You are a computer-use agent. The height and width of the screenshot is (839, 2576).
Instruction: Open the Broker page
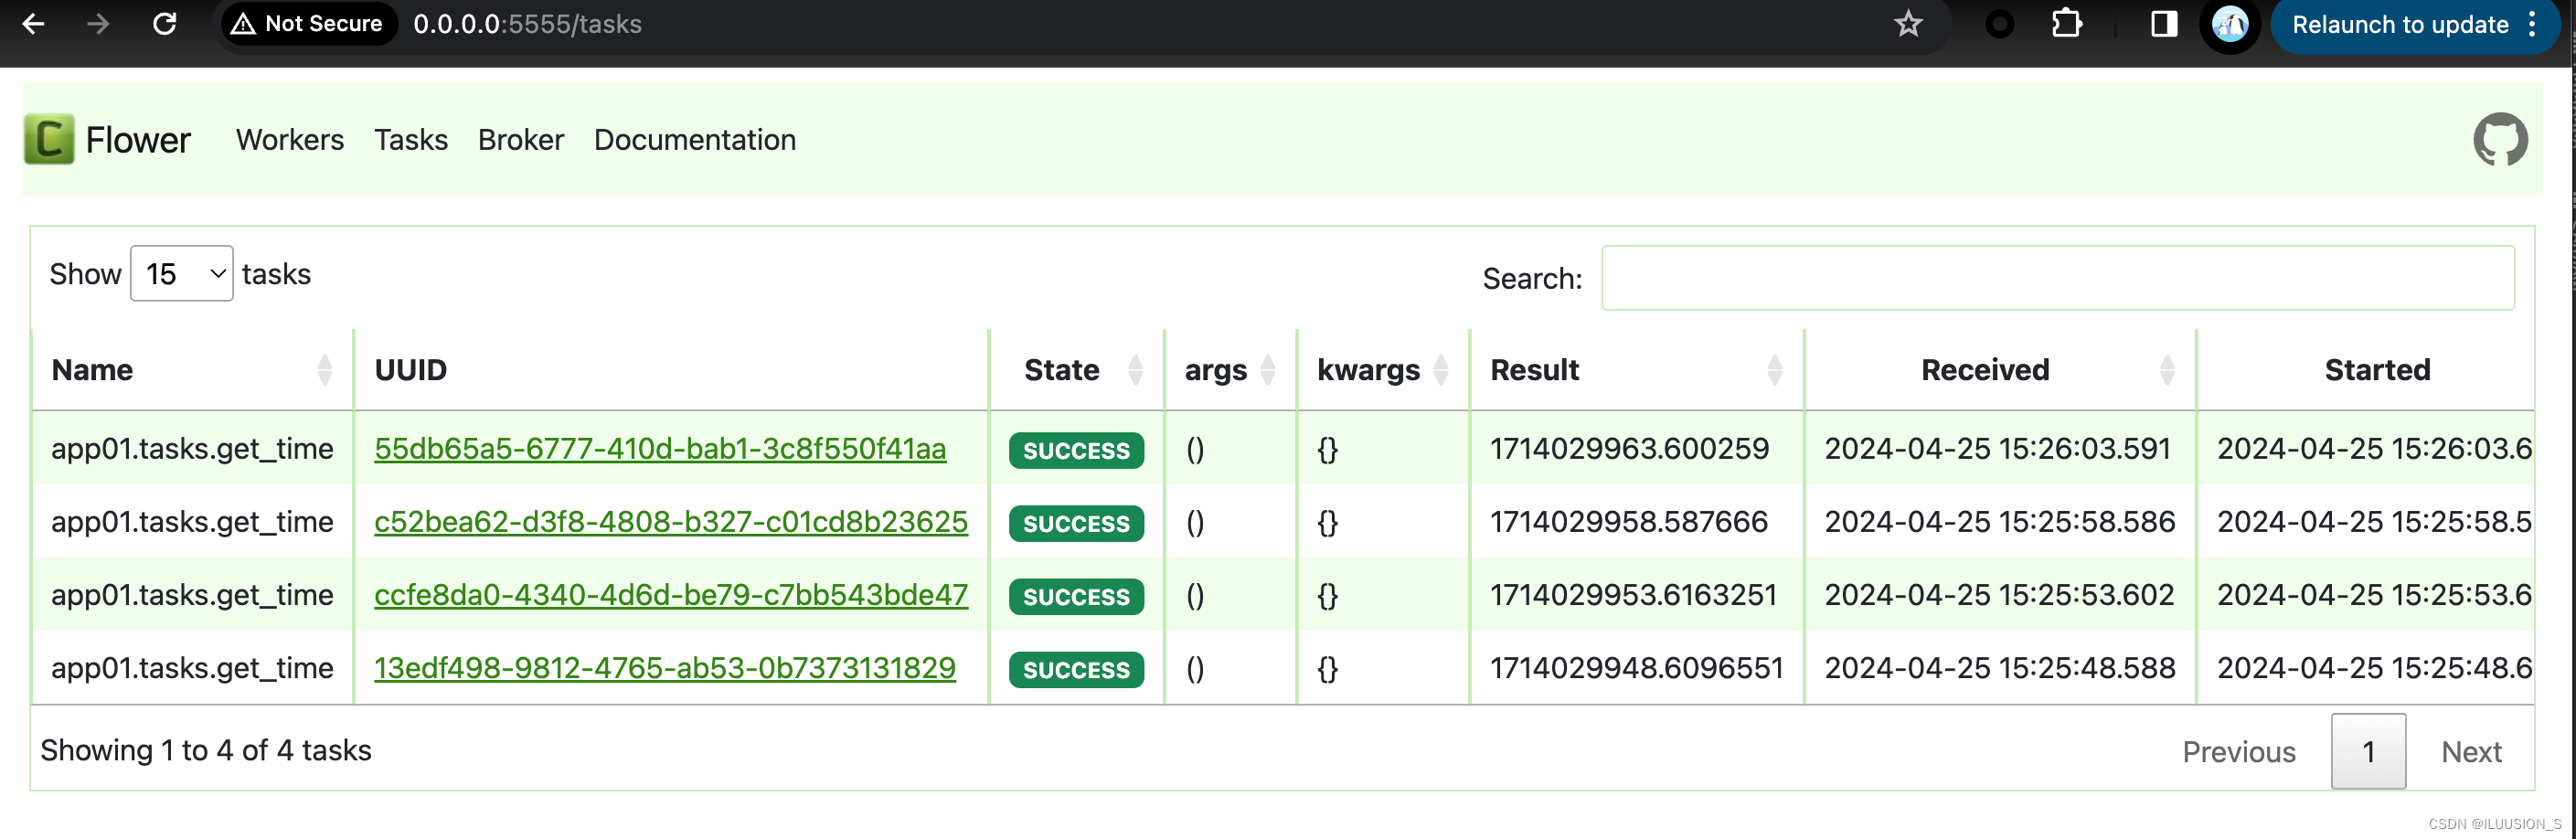pos(521,140)
